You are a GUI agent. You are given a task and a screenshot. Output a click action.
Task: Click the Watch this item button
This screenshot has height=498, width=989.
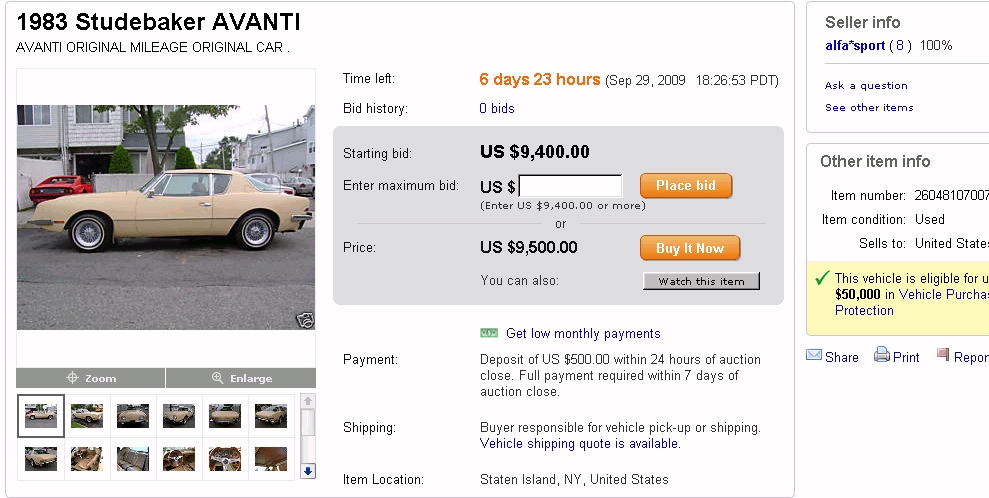[701, 281]
